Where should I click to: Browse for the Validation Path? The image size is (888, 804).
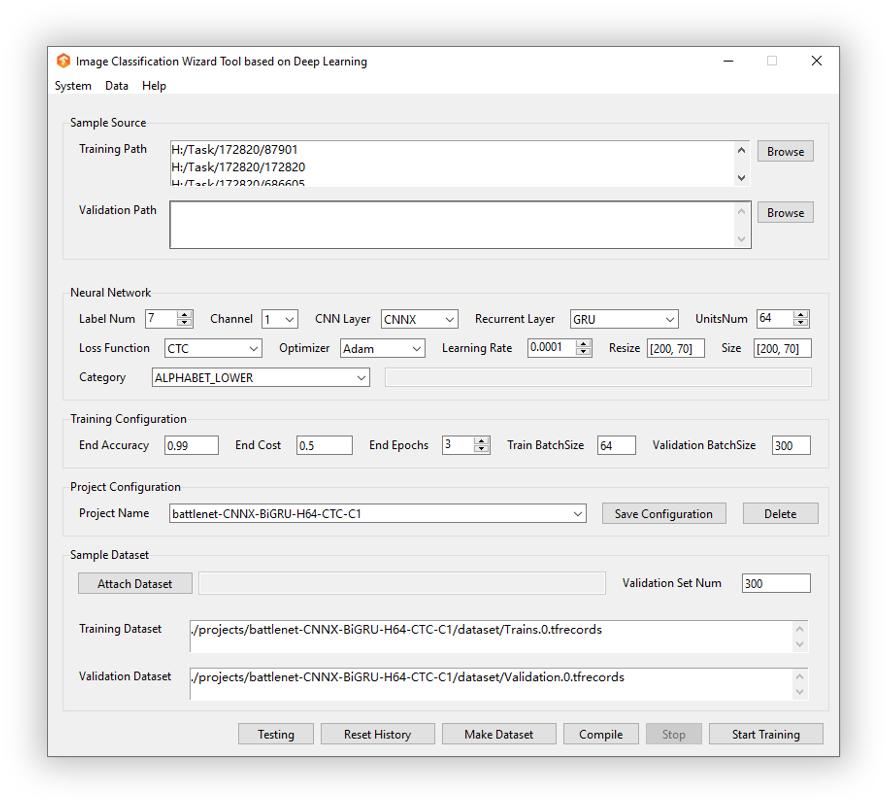tap(785, 213)
